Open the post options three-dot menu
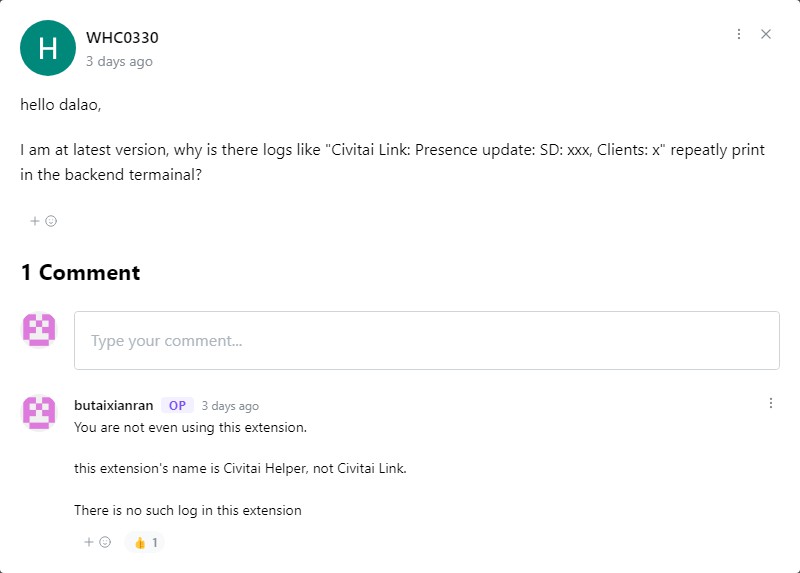Image resolution: width=800 pixels, height=573 pixels. click(x=739, y=34)
